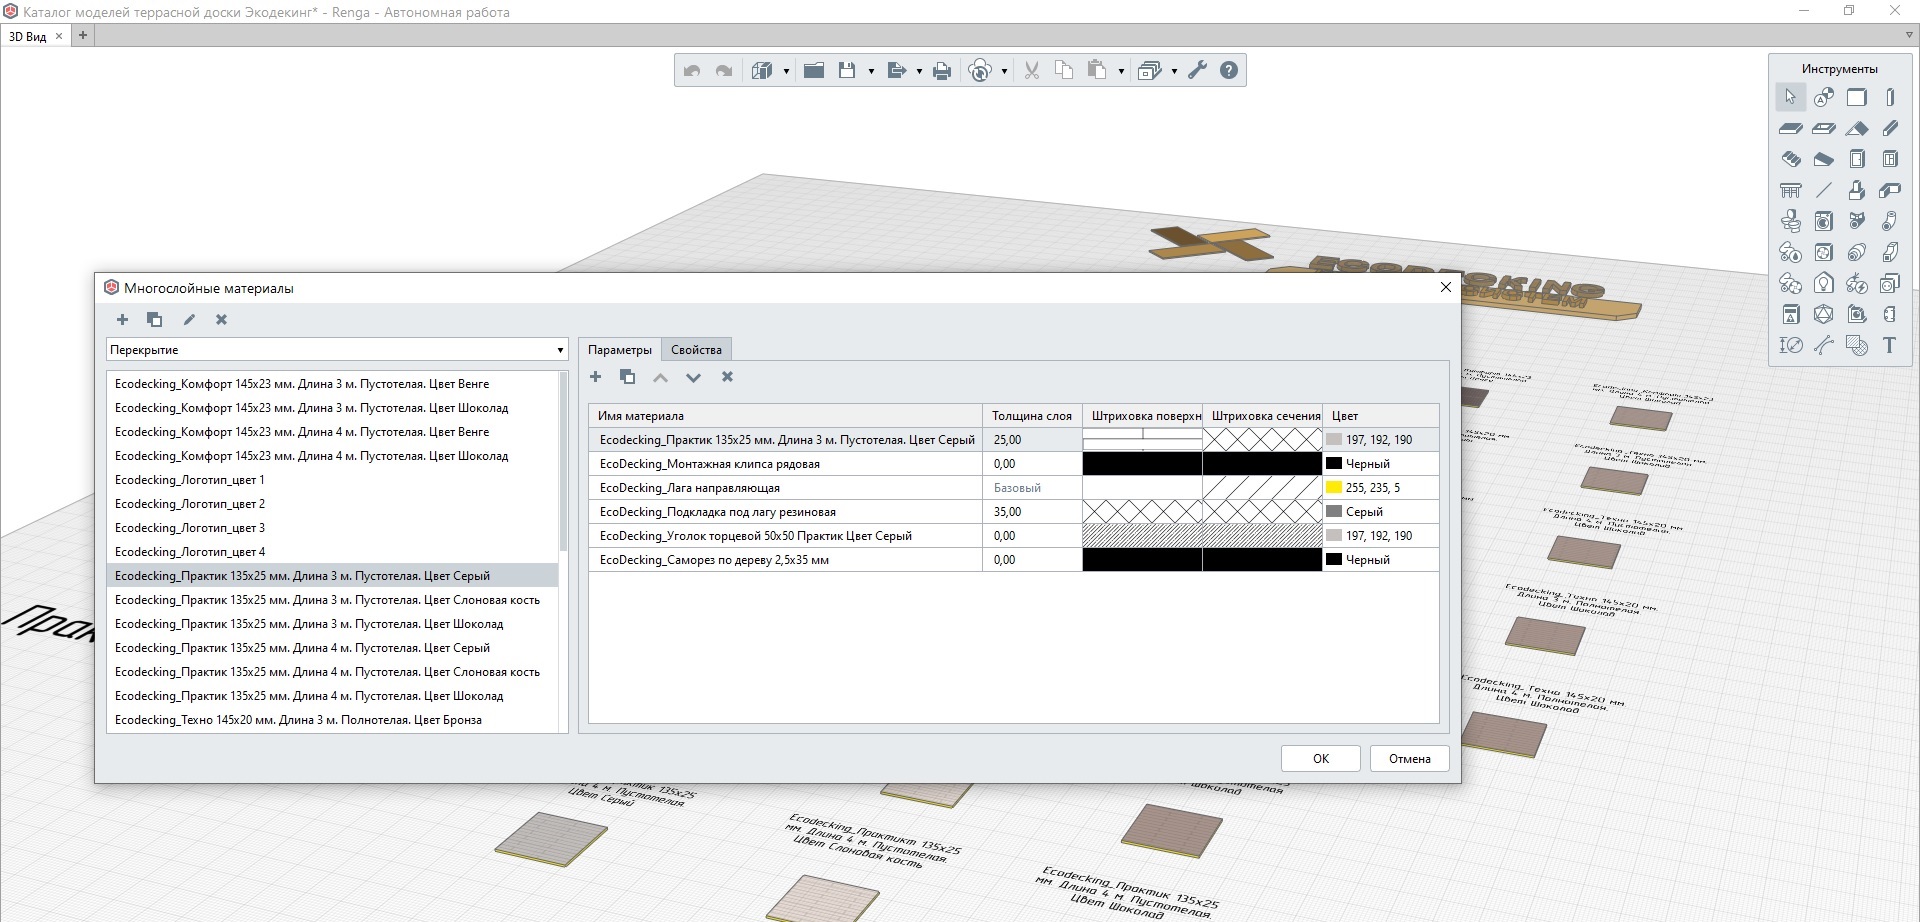
Task: Switch to the Свойства tab
Action: click(696, 349)
